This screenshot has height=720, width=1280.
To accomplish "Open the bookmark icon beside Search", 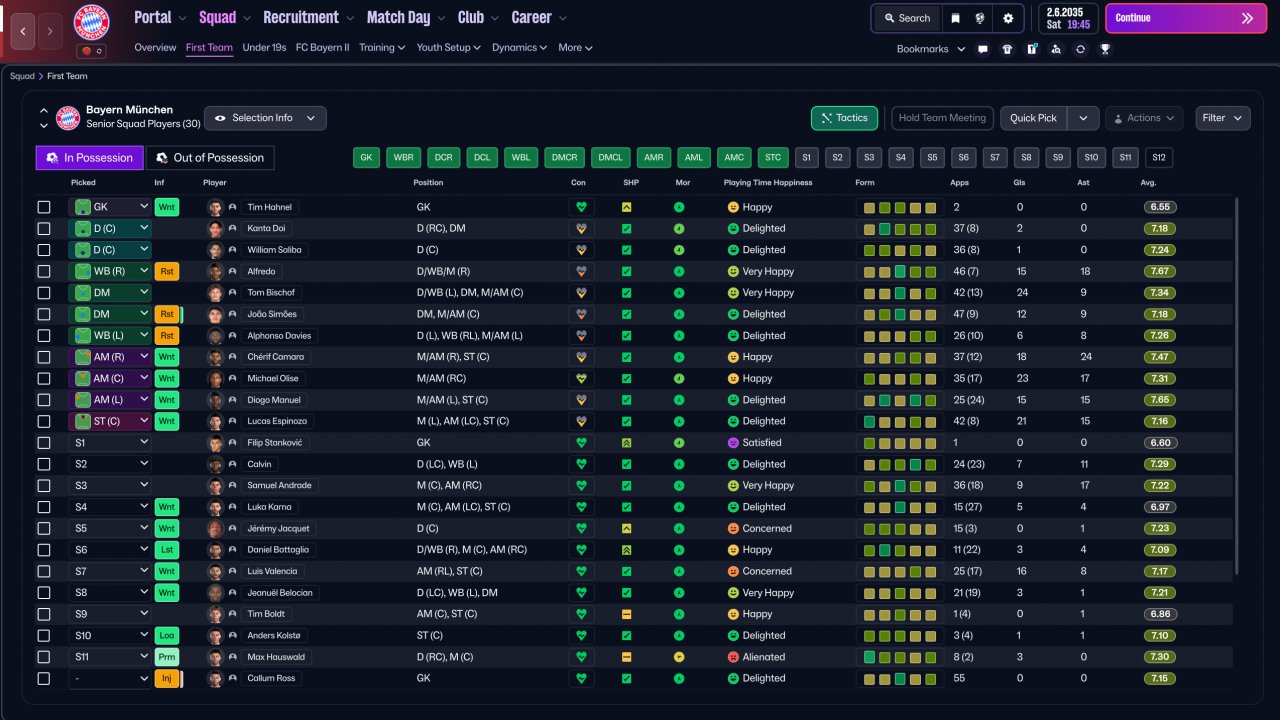I will click(x=955, y=18).
